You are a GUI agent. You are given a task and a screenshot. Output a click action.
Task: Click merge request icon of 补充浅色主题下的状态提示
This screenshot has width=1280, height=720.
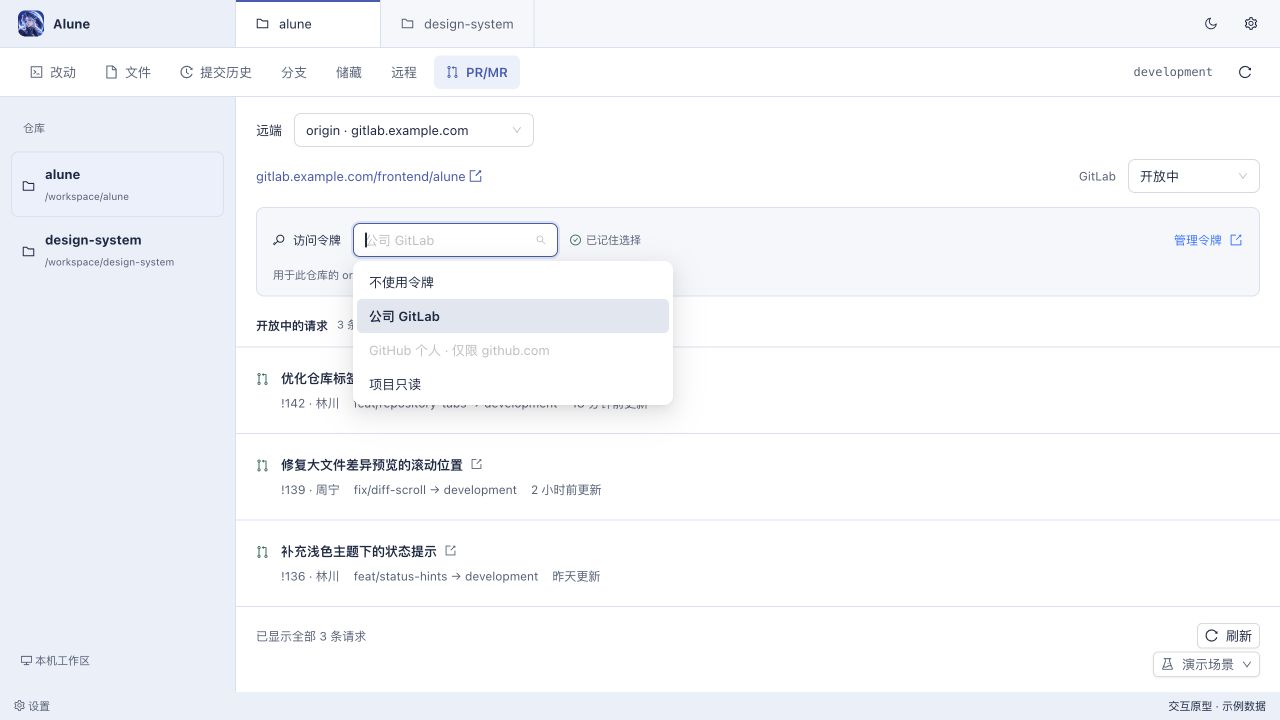[x=262, y=552]
